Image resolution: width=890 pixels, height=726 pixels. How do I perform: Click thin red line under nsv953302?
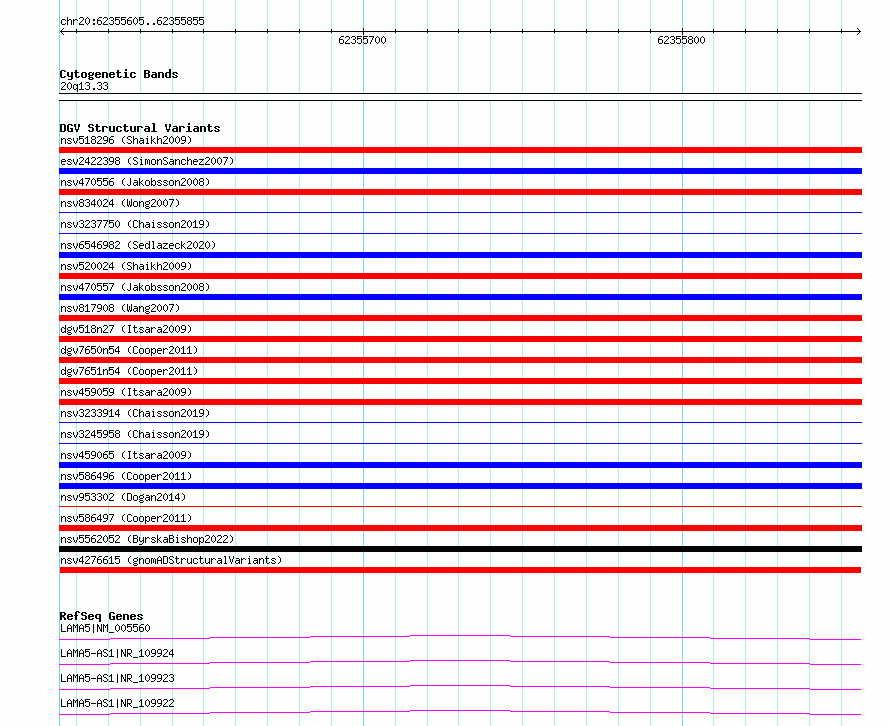pyautogui.click(x=460, y=506)
